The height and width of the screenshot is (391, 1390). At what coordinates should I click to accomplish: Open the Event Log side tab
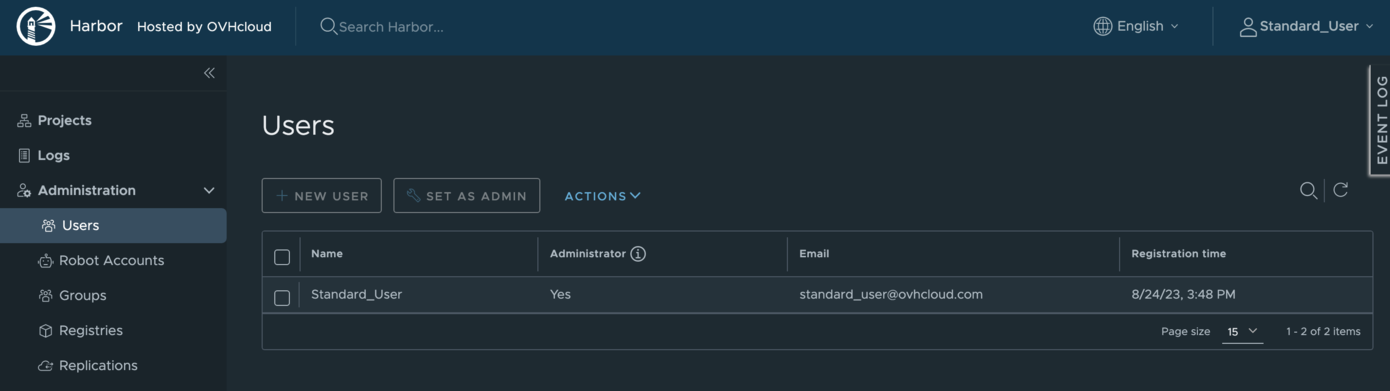pyautogui.click(x=1380, y=120)
